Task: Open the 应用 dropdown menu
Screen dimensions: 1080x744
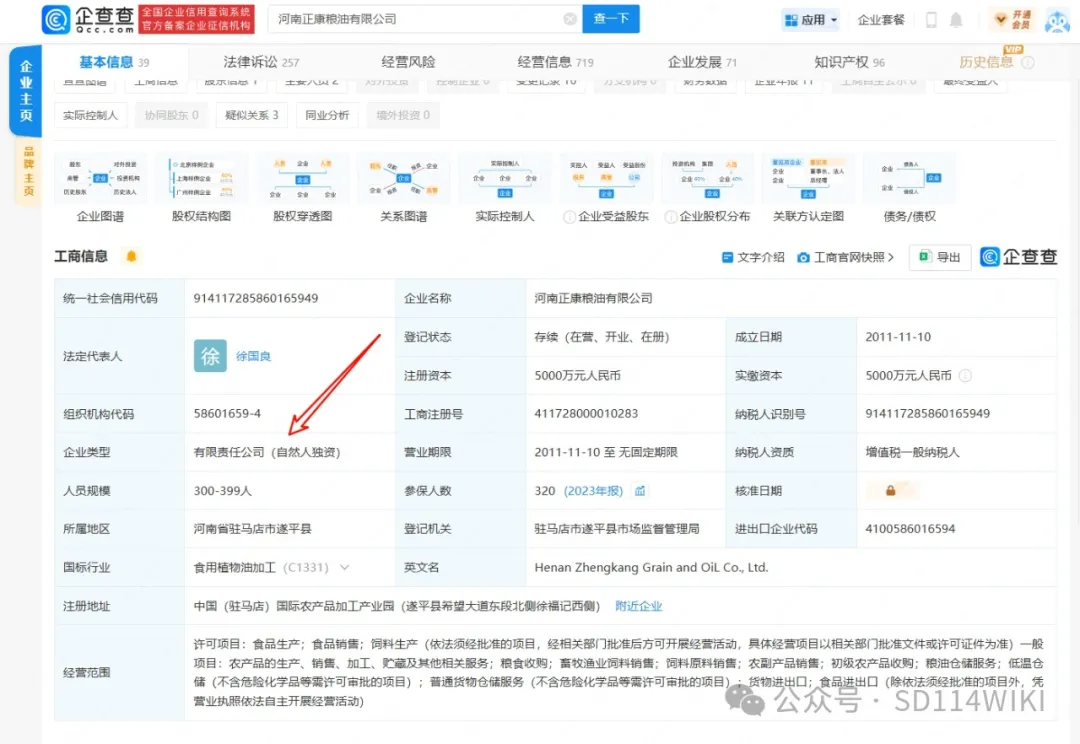Action: (x=811, y=20)
